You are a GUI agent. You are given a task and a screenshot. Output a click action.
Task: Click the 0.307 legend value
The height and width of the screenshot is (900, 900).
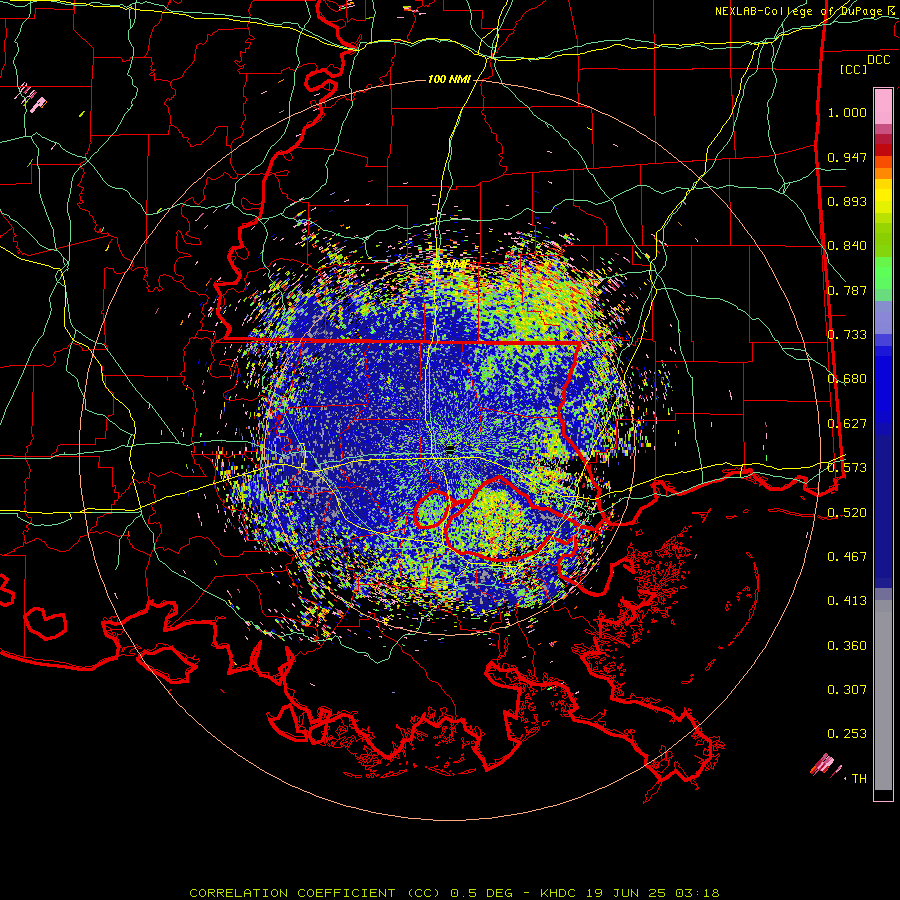click(847, 690)
